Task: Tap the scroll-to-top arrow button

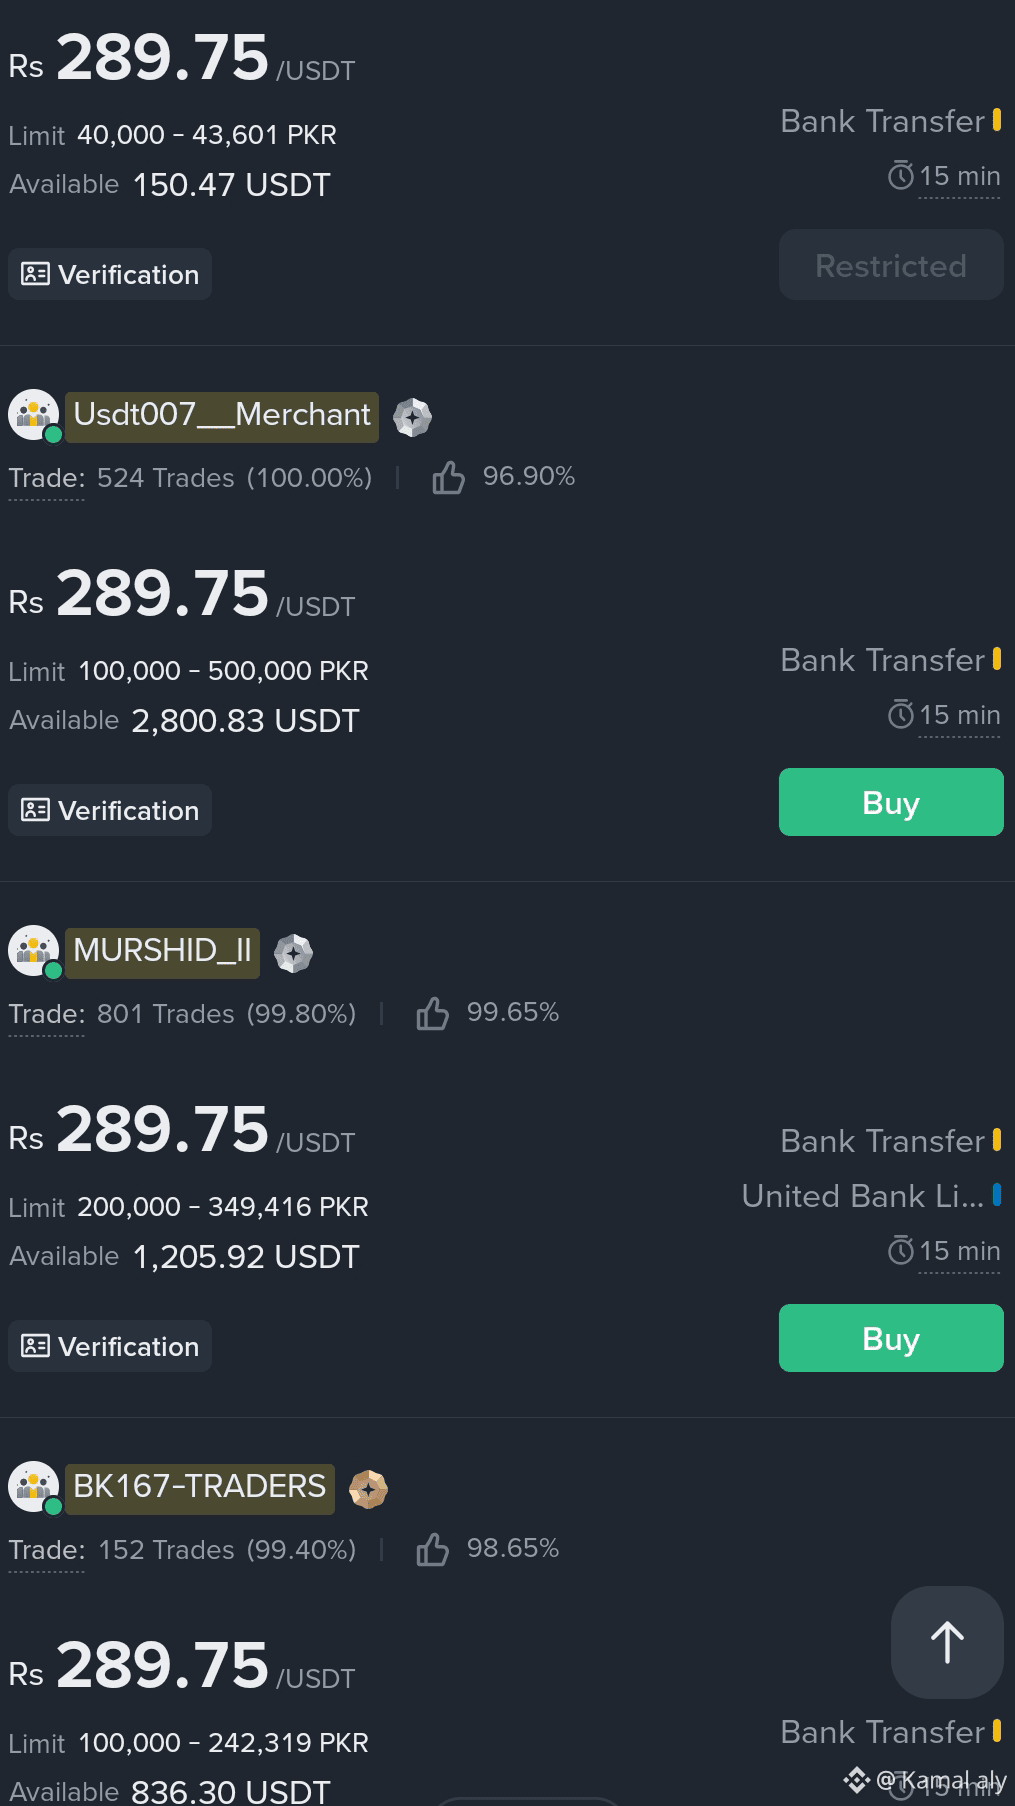Action: click(x=947, y=1642)
